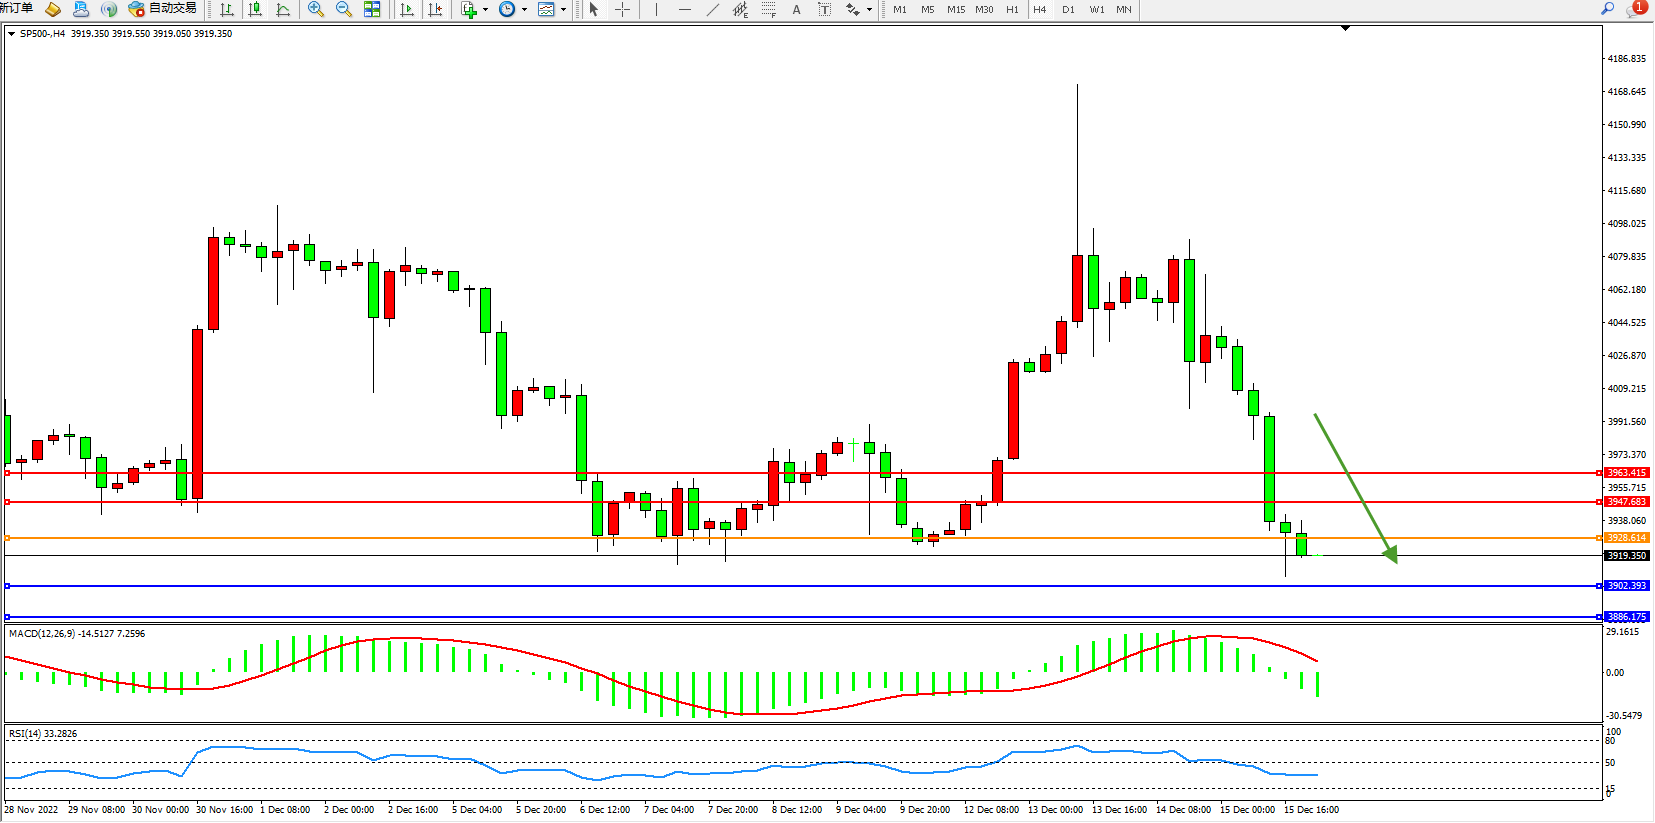Viewport: 1655px width, 823px height.
Task: Select the Fibonacci retracement tool
Action: (x=768, y=9)
